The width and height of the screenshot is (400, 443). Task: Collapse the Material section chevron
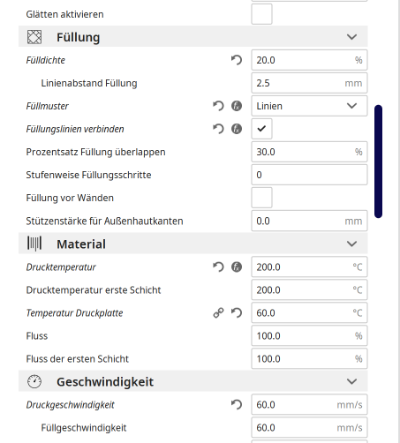tap(352, 244)
